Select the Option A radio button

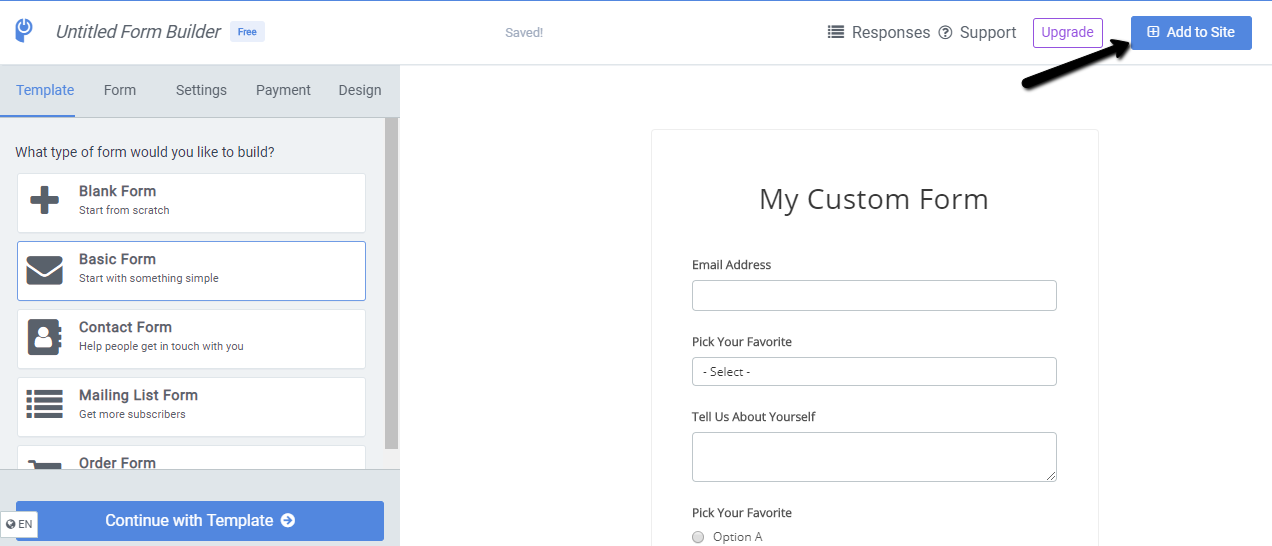[x=698, y=537]
